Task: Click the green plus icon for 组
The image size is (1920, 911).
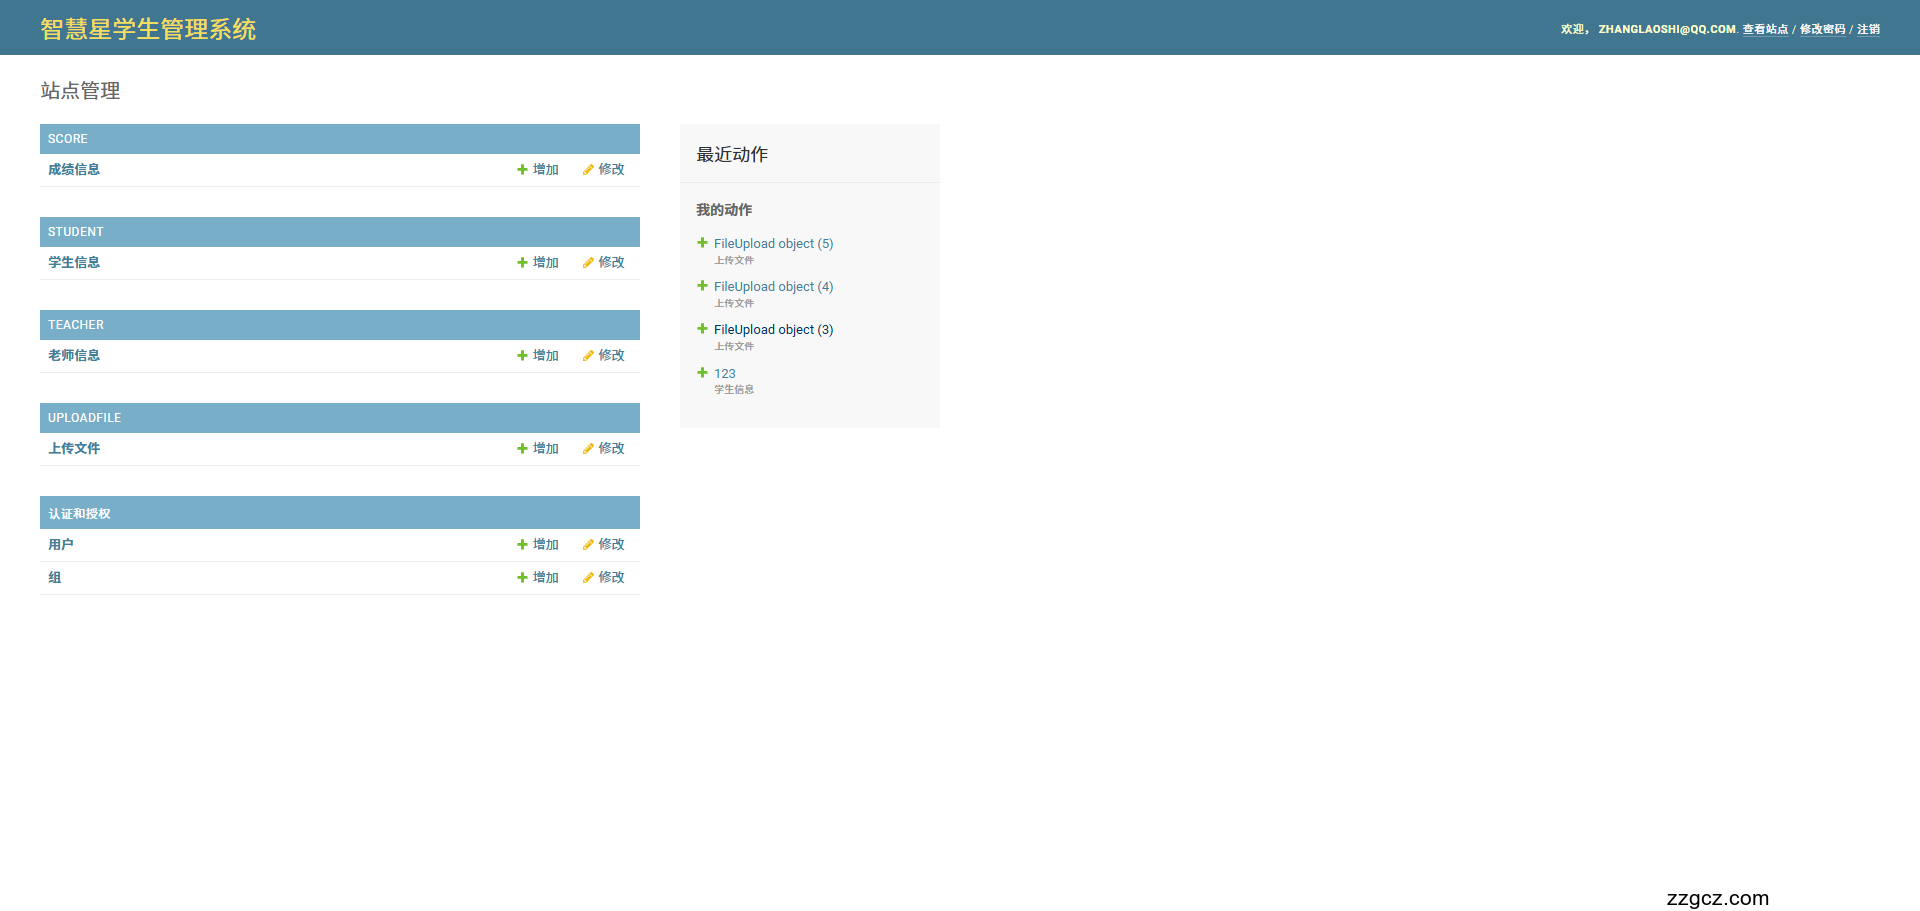Action: click(522, 578)
